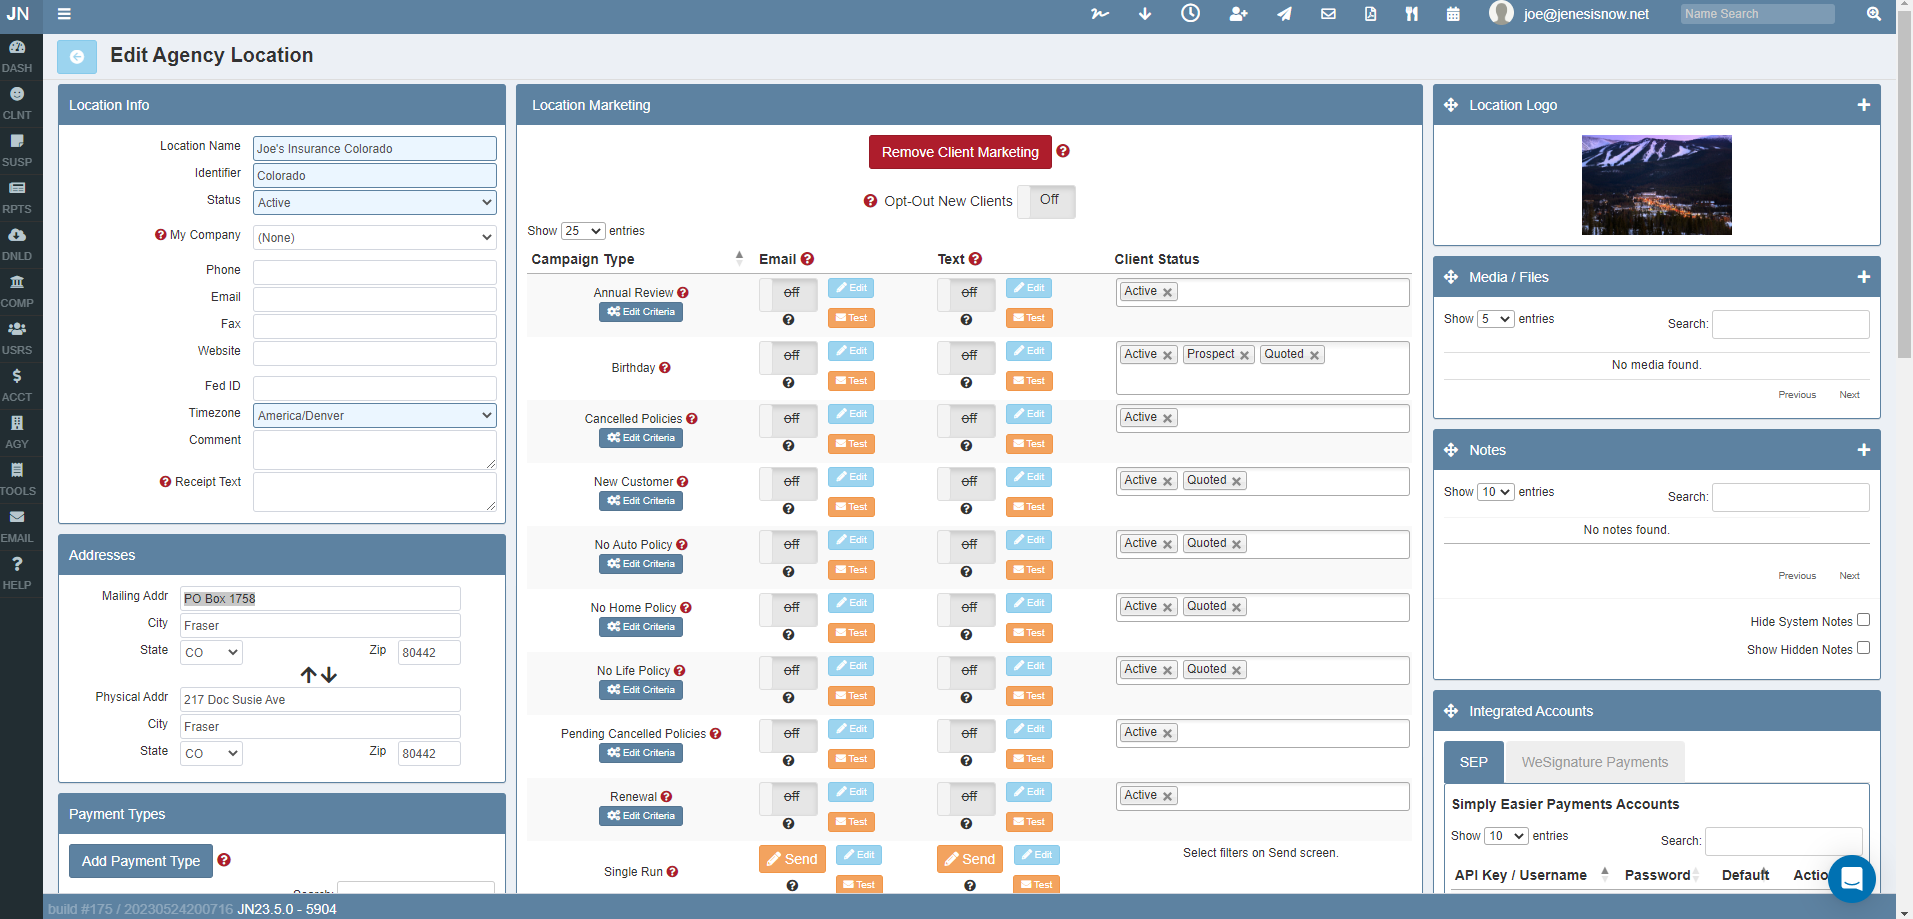This screenshot has height=919, width=1913.
Task: Click Edit Criteria under Annual Review
Action: 641,312
